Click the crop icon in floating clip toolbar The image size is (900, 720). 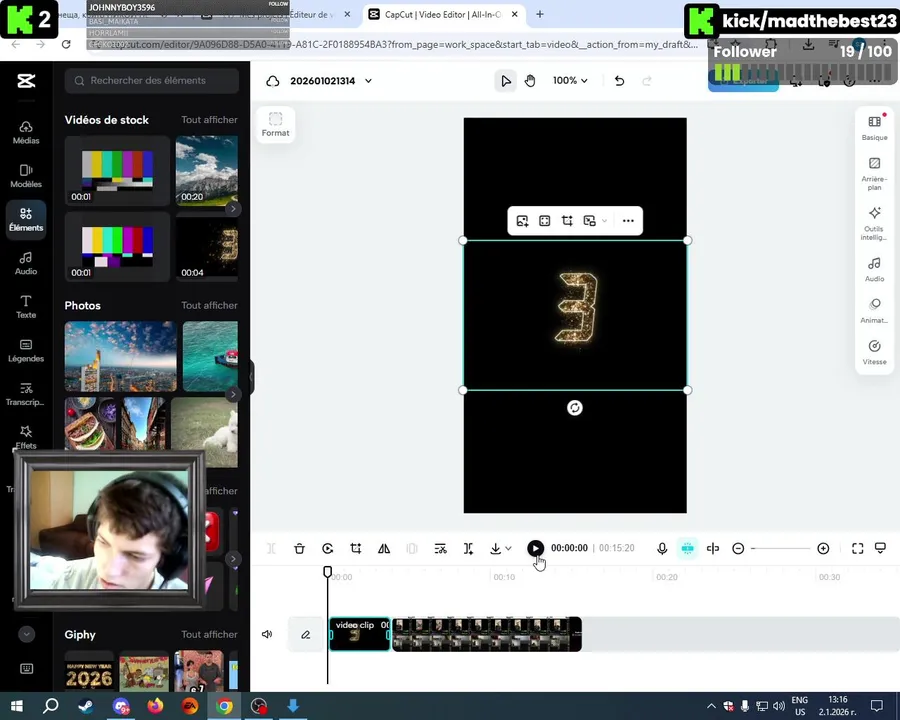pyautogui.click(x=567, y=220)
